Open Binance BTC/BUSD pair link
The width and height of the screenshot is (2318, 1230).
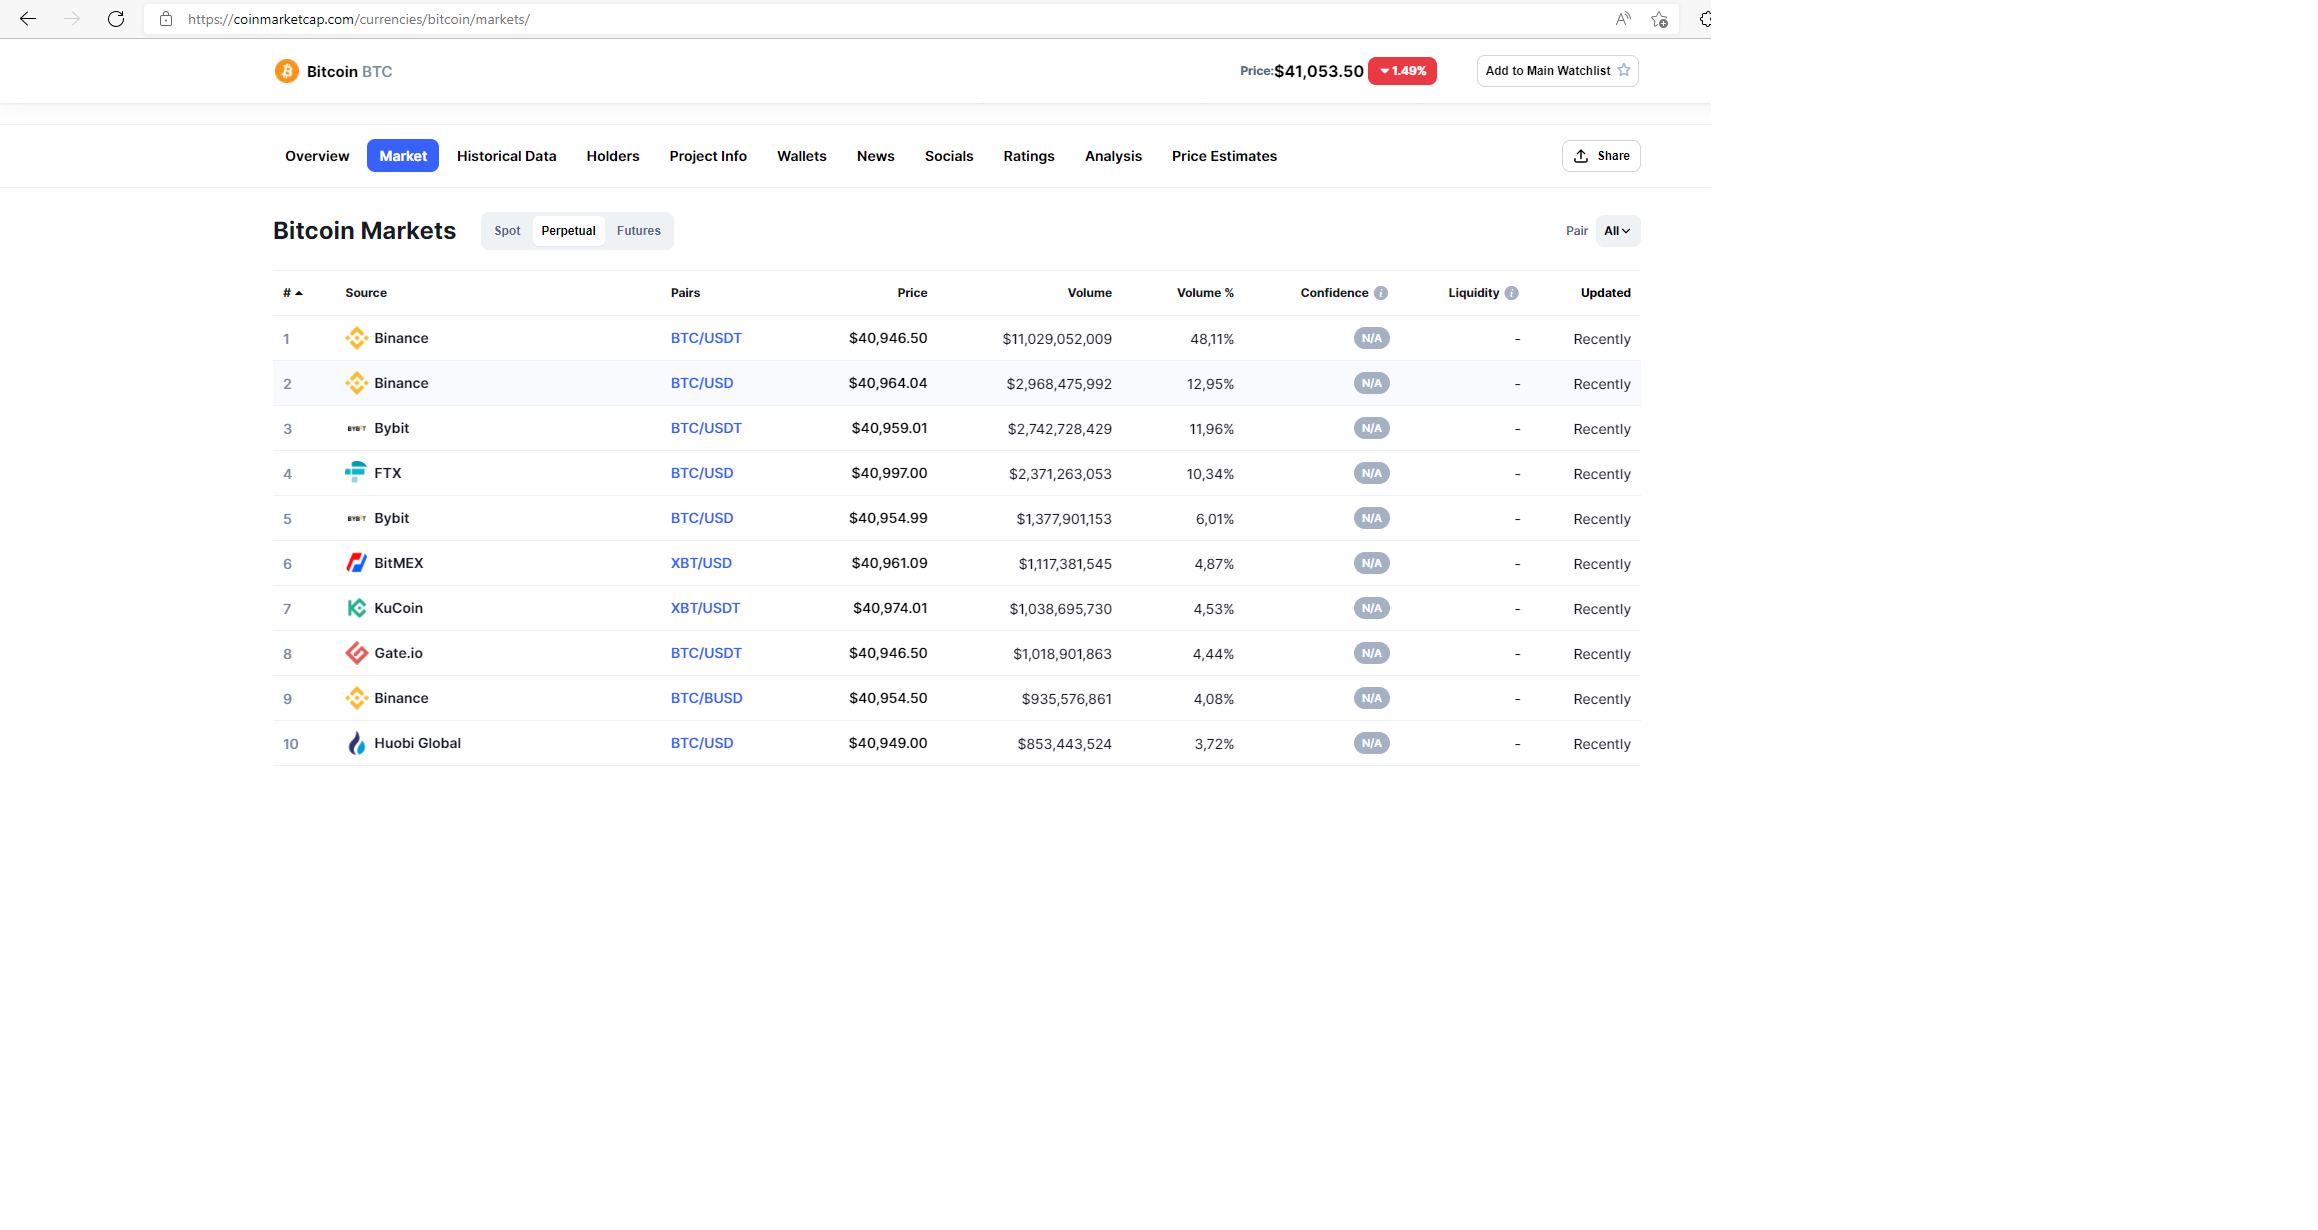(x=707, y=698)
